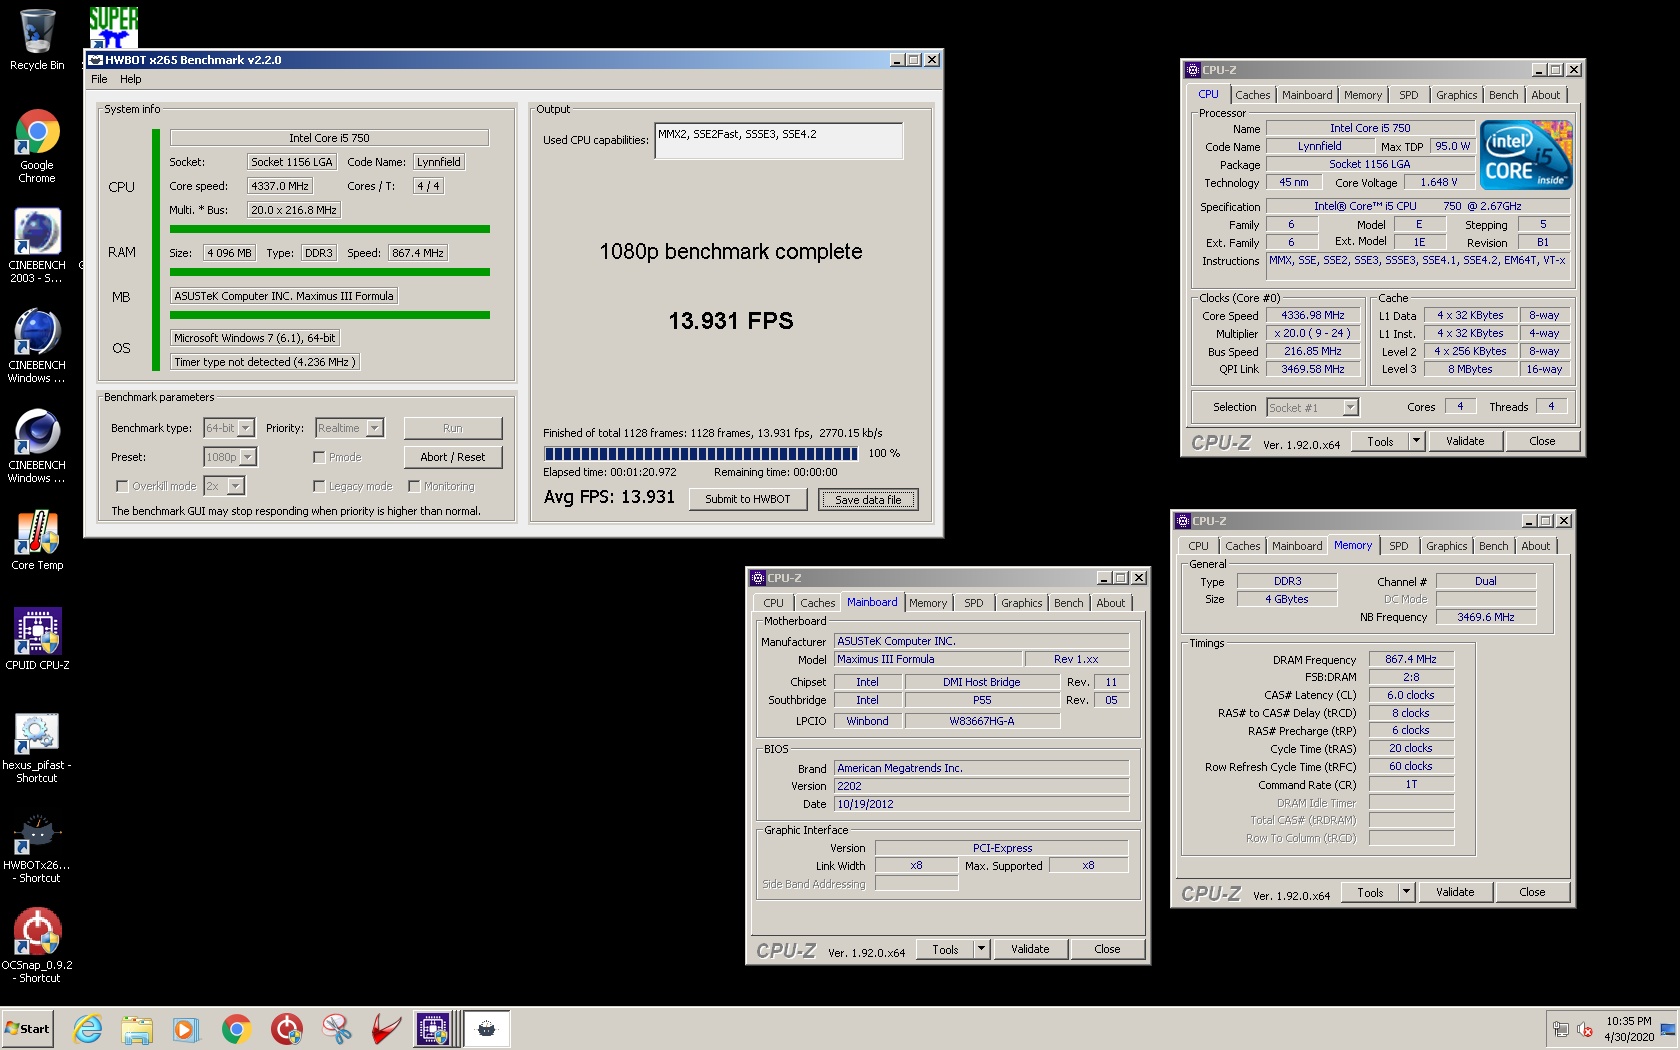Click the taskbar clock showing 10:35 PM
This screenshot has height=1050, width=1680.
click(1629, 1029)
